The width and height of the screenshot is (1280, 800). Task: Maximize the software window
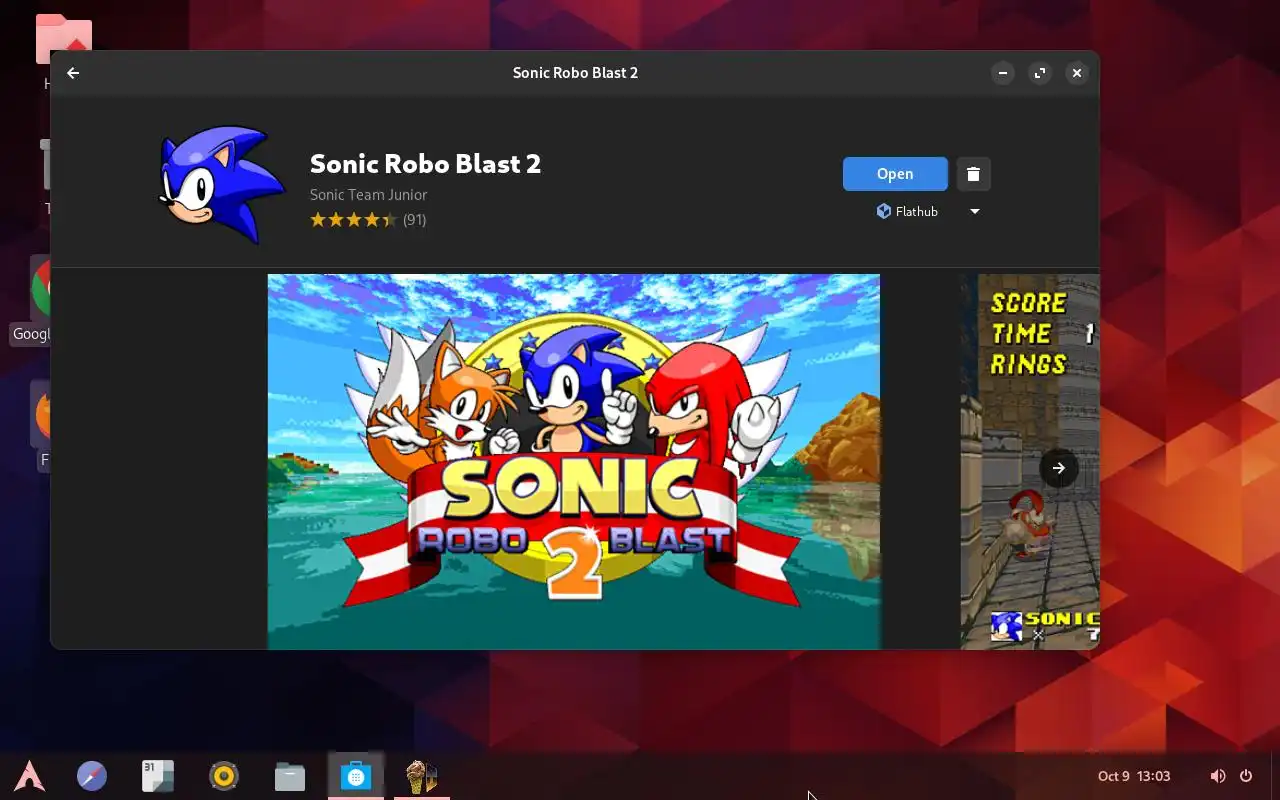tap(1040, 73)
